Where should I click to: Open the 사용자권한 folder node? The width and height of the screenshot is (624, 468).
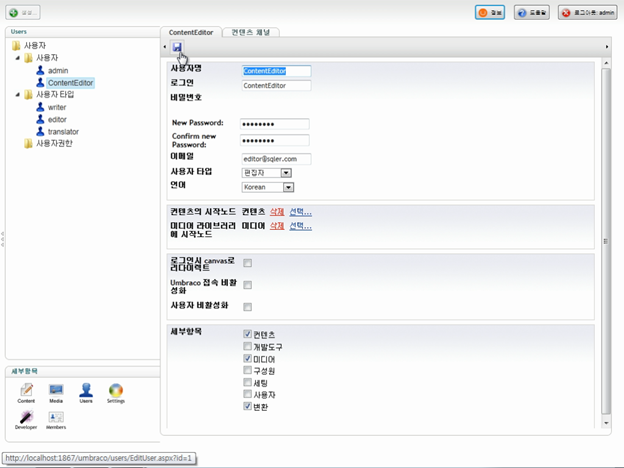tap(54, 143)
